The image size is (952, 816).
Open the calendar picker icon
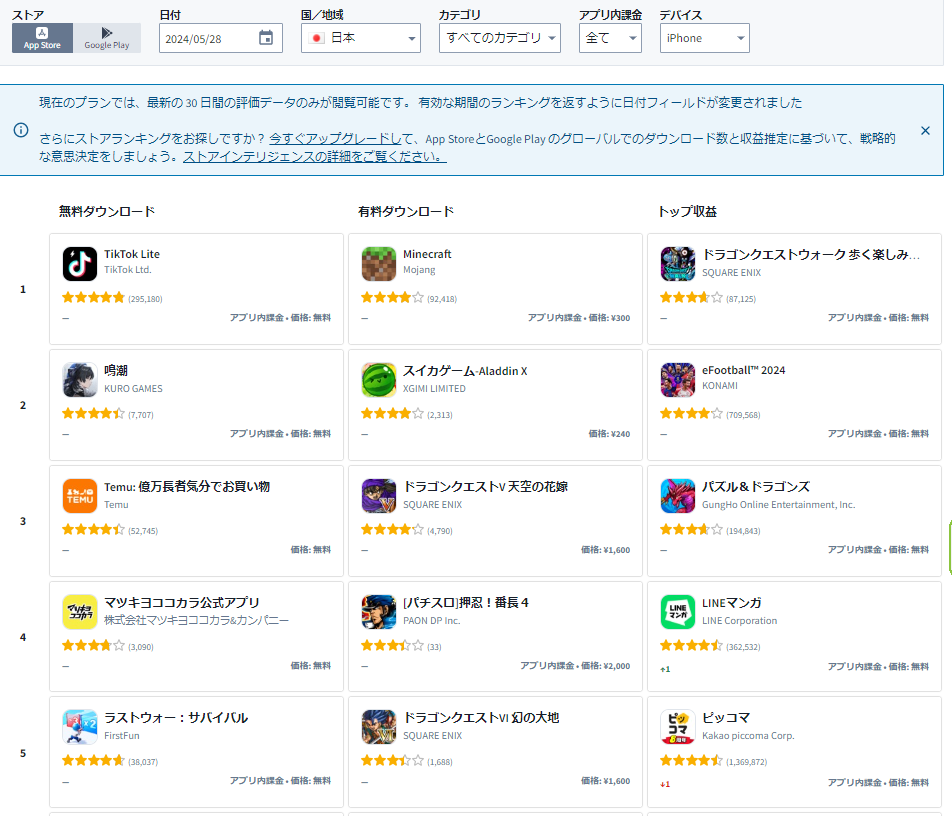[x=266, y=38]
